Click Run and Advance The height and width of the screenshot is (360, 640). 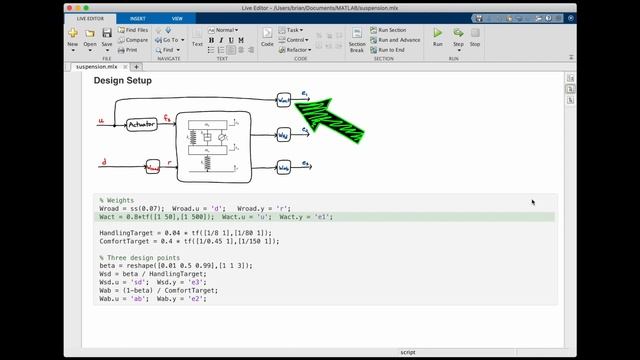pyautogui.click(x=395, y=40)
